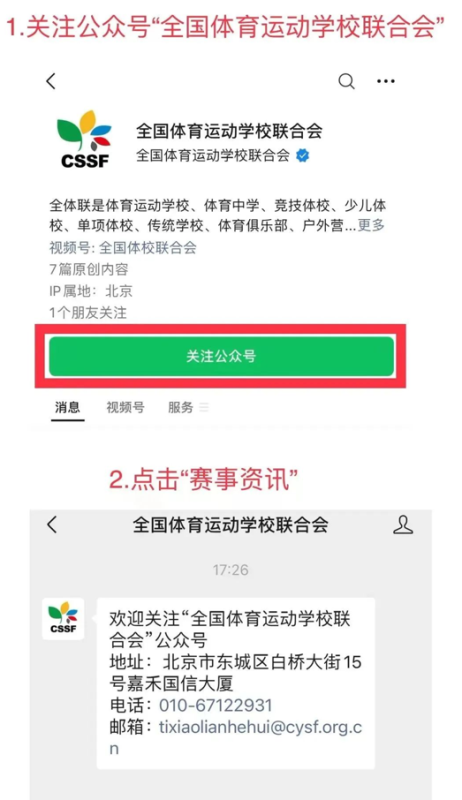Open the three-dot more options menu
The height and width of the screenshot is (800, 462).
pos(386,81)
